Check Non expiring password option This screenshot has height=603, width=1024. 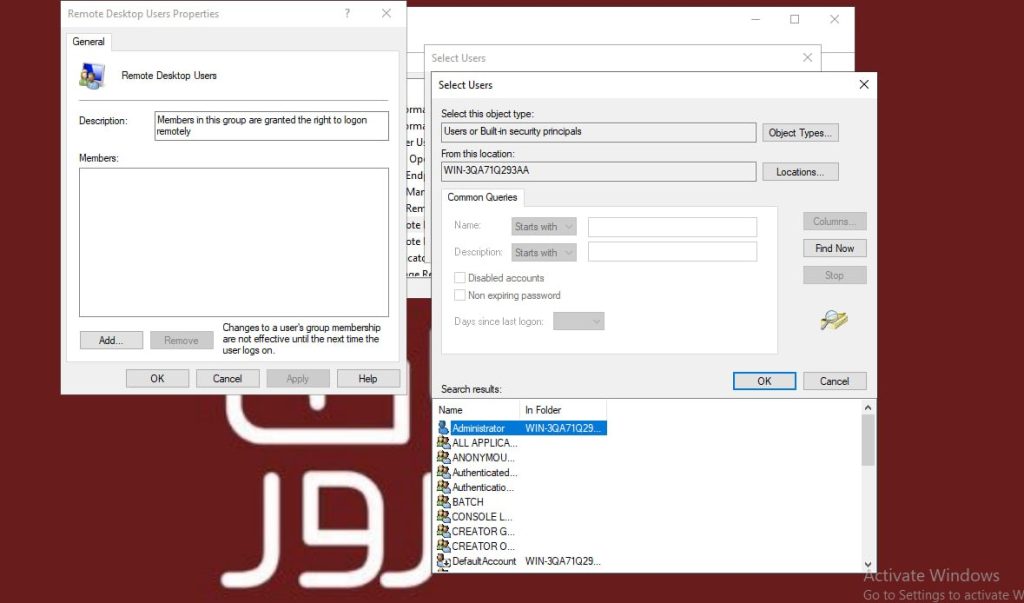460,295
